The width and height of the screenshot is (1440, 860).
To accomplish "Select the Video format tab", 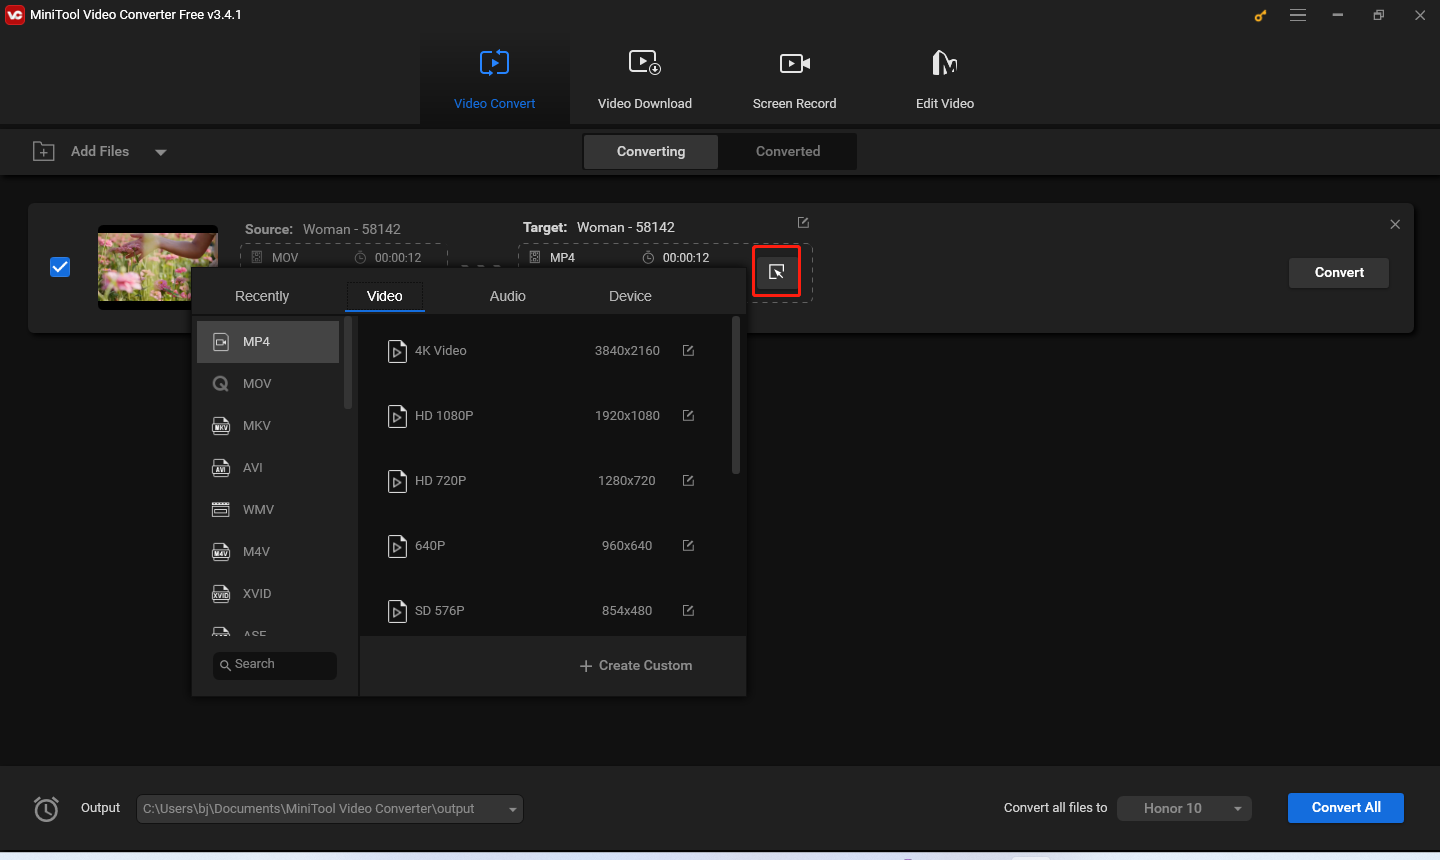I will [x=385, y=296].
